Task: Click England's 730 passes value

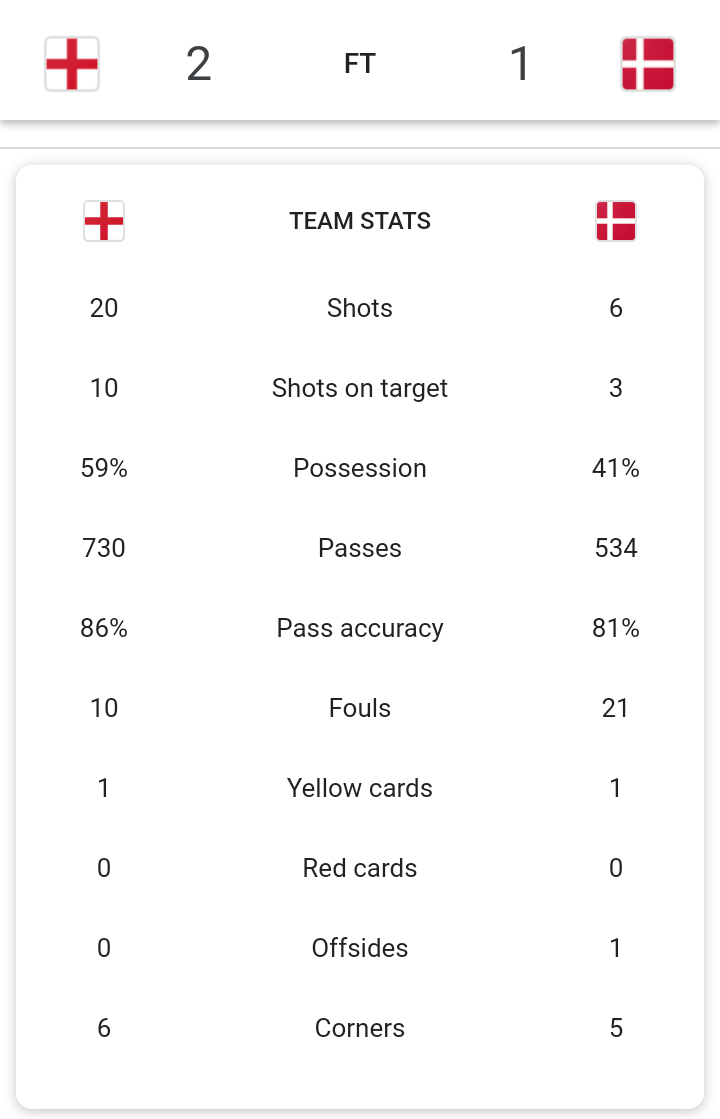Action: point(104,548)
